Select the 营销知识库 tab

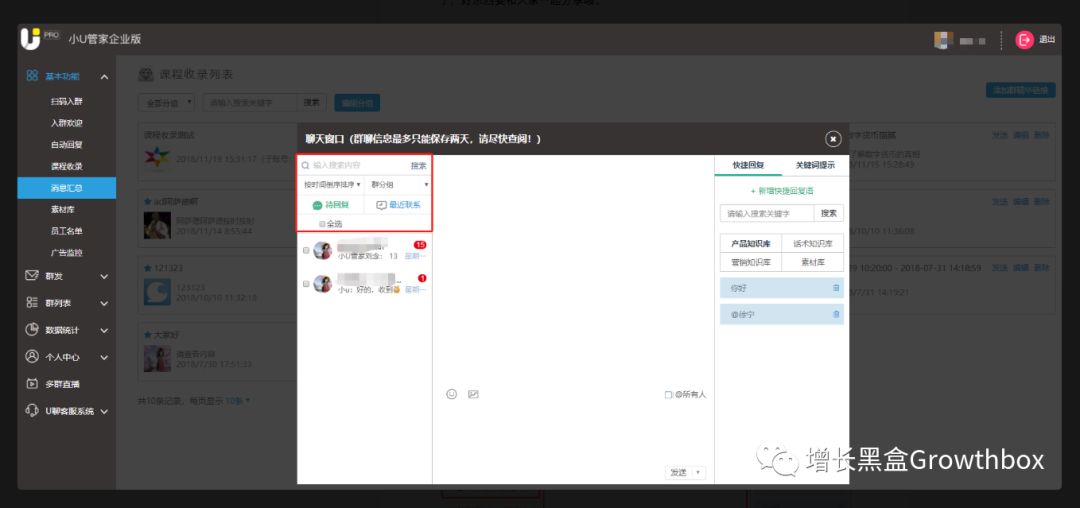751,262
